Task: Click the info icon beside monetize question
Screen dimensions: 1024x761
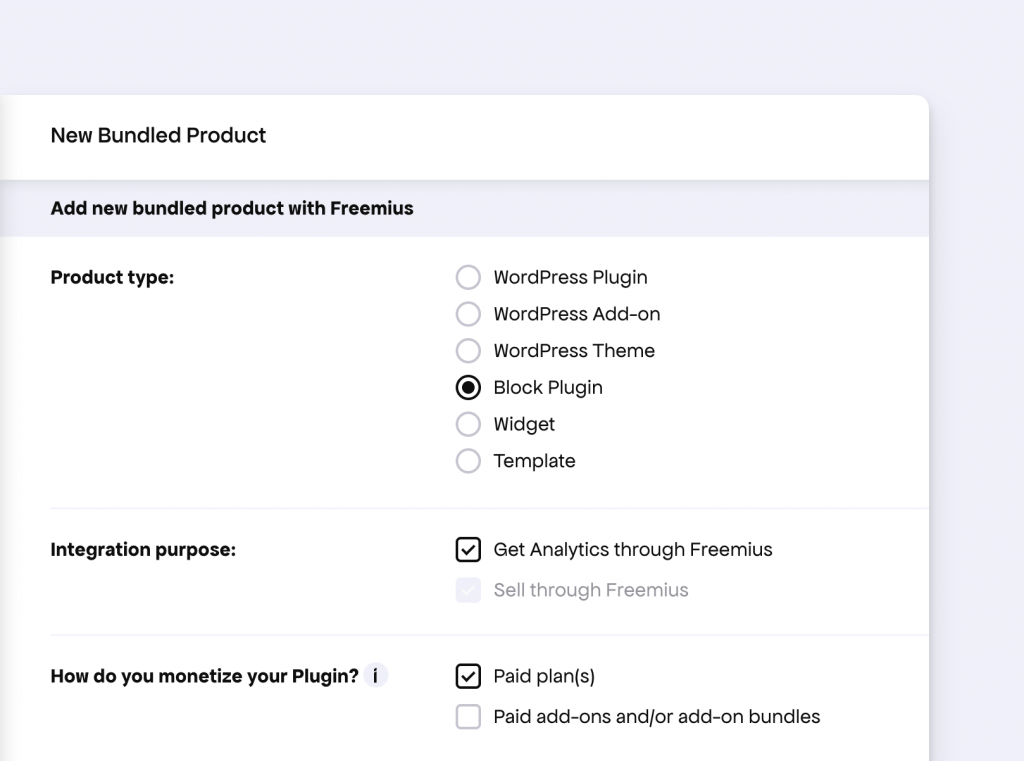Action: click(x=375, y=677)
